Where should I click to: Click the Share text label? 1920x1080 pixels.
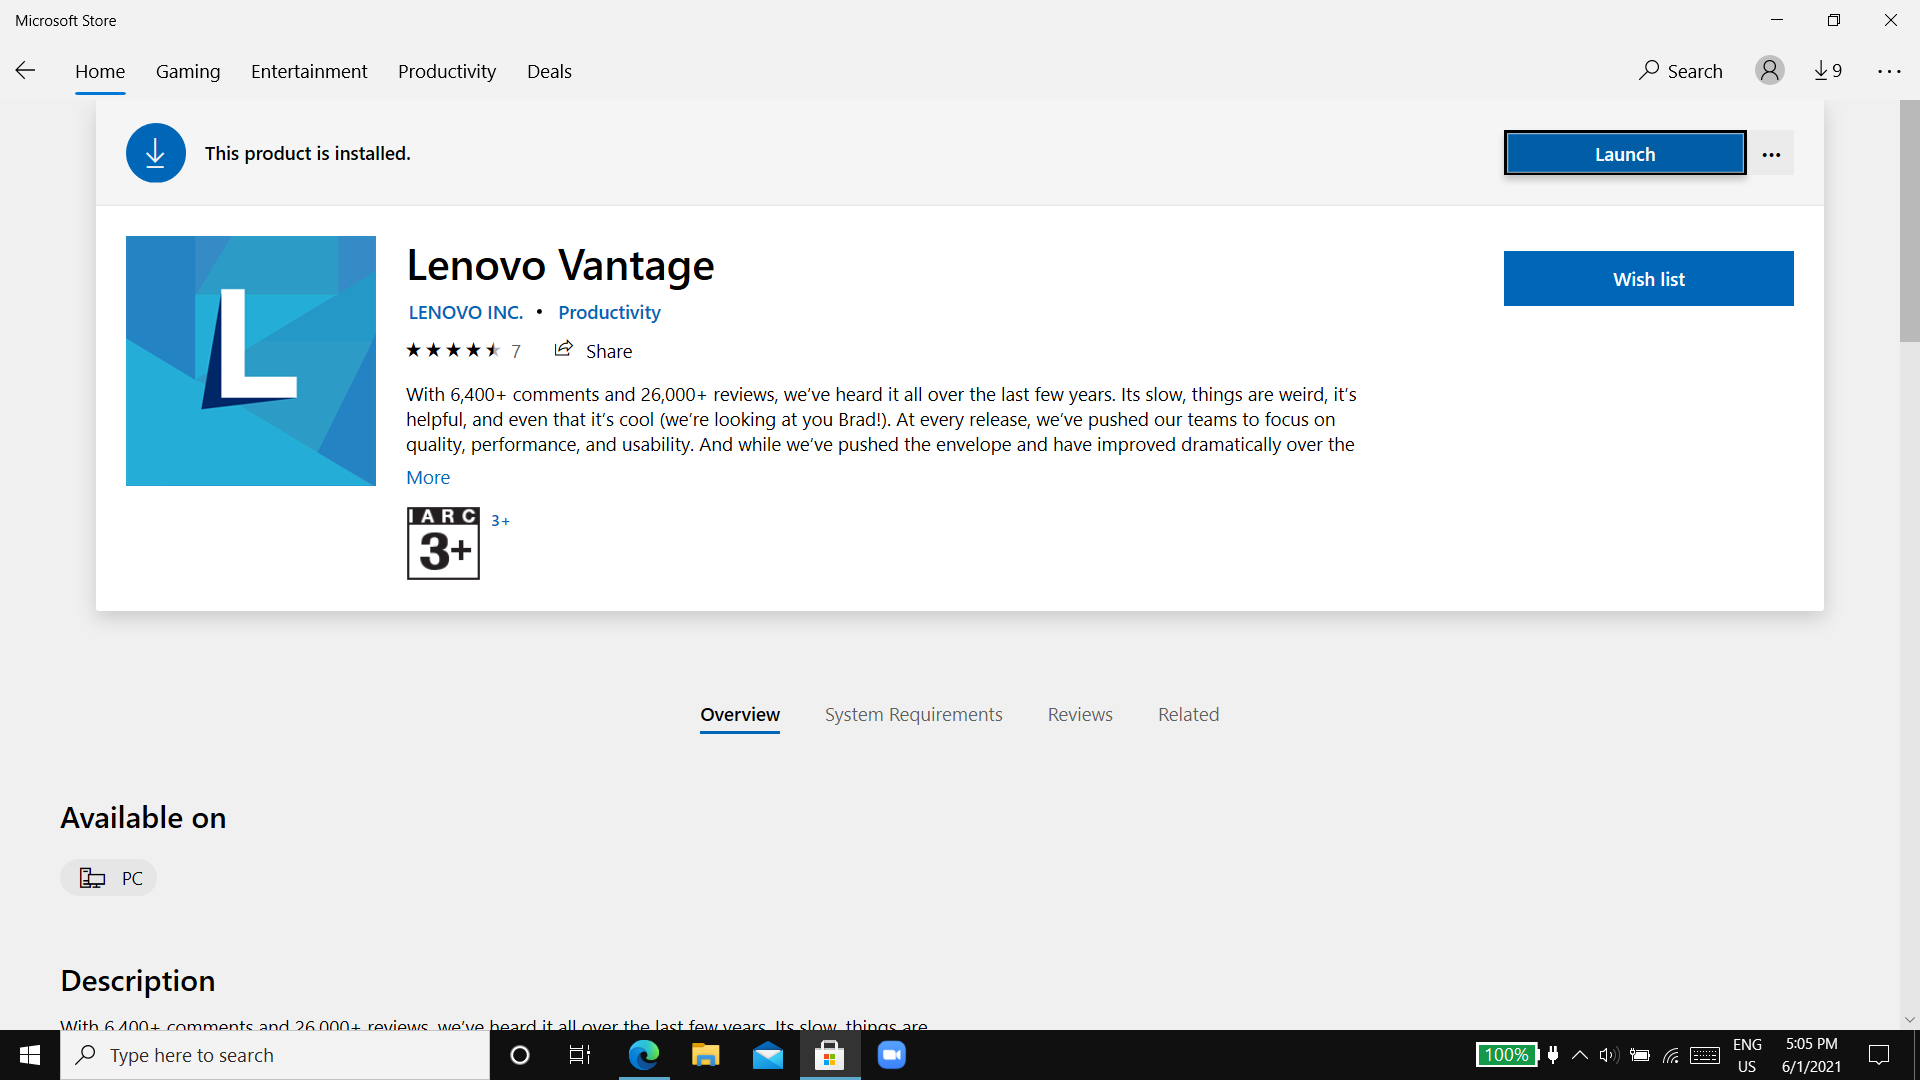point(608,351)
